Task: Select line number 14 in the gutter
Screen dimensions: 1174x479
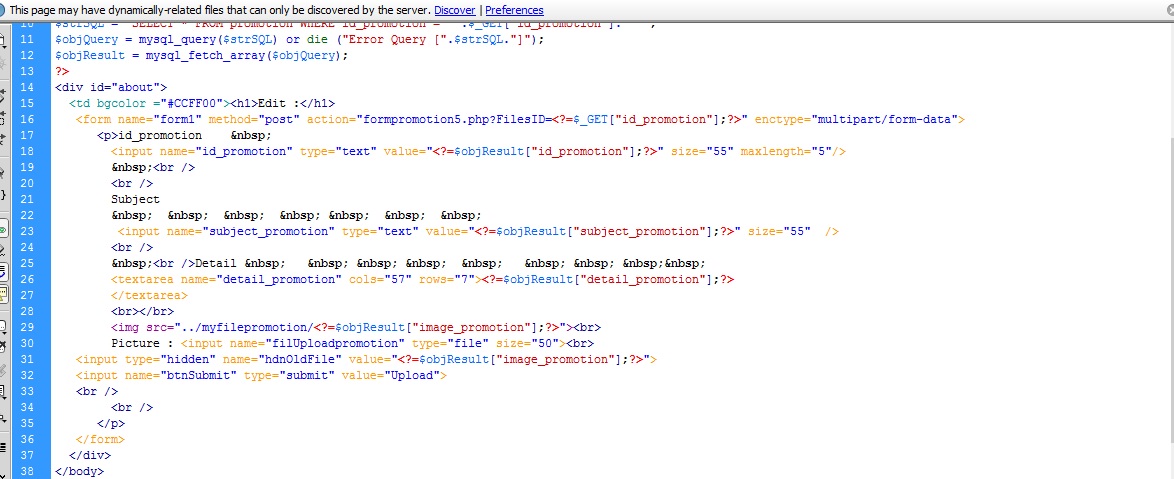Action: tap(27, 88)
